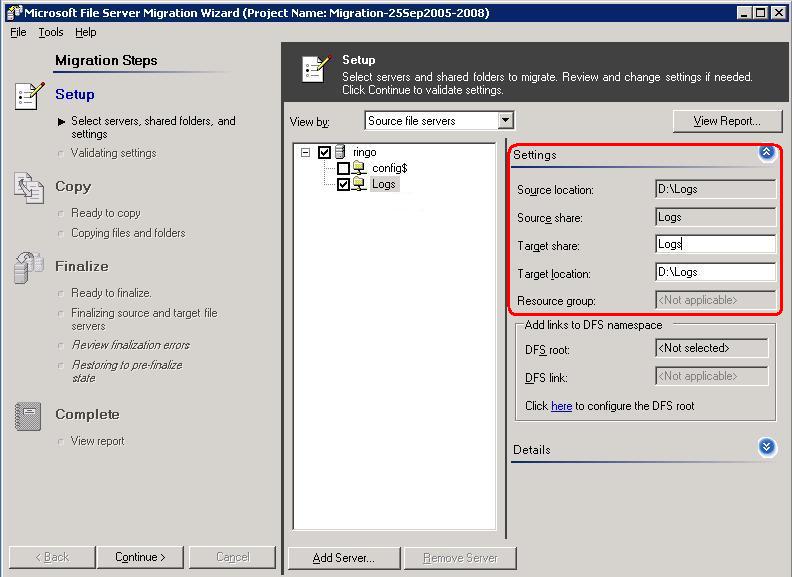Click the Setup header checklist icon
The height and width of the screenshot is (577, 792).
(317, 68)
